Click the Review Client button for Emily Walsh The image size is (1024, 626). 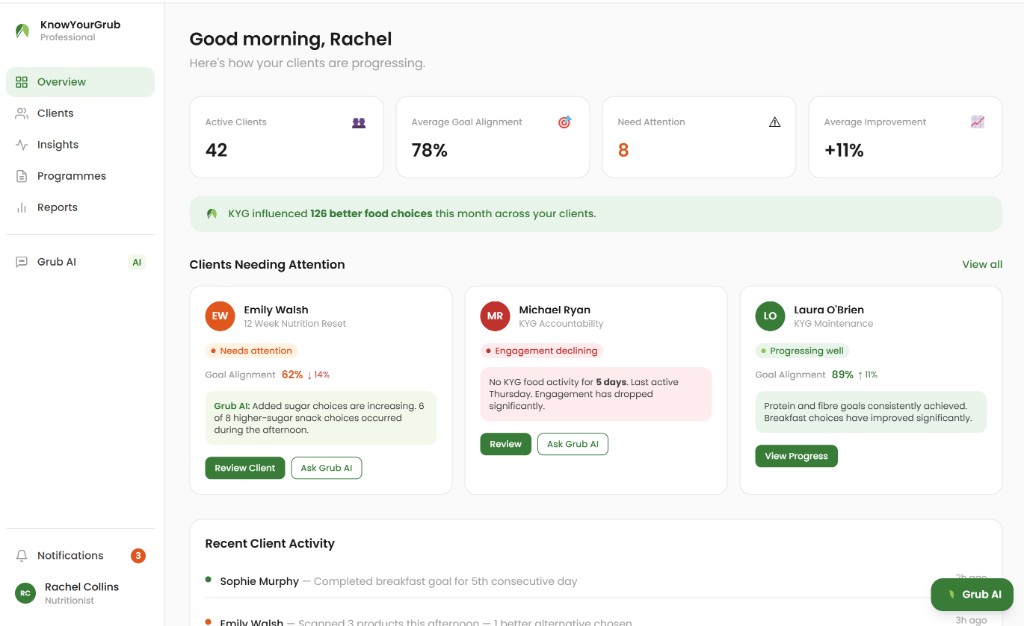click(245, 468)
